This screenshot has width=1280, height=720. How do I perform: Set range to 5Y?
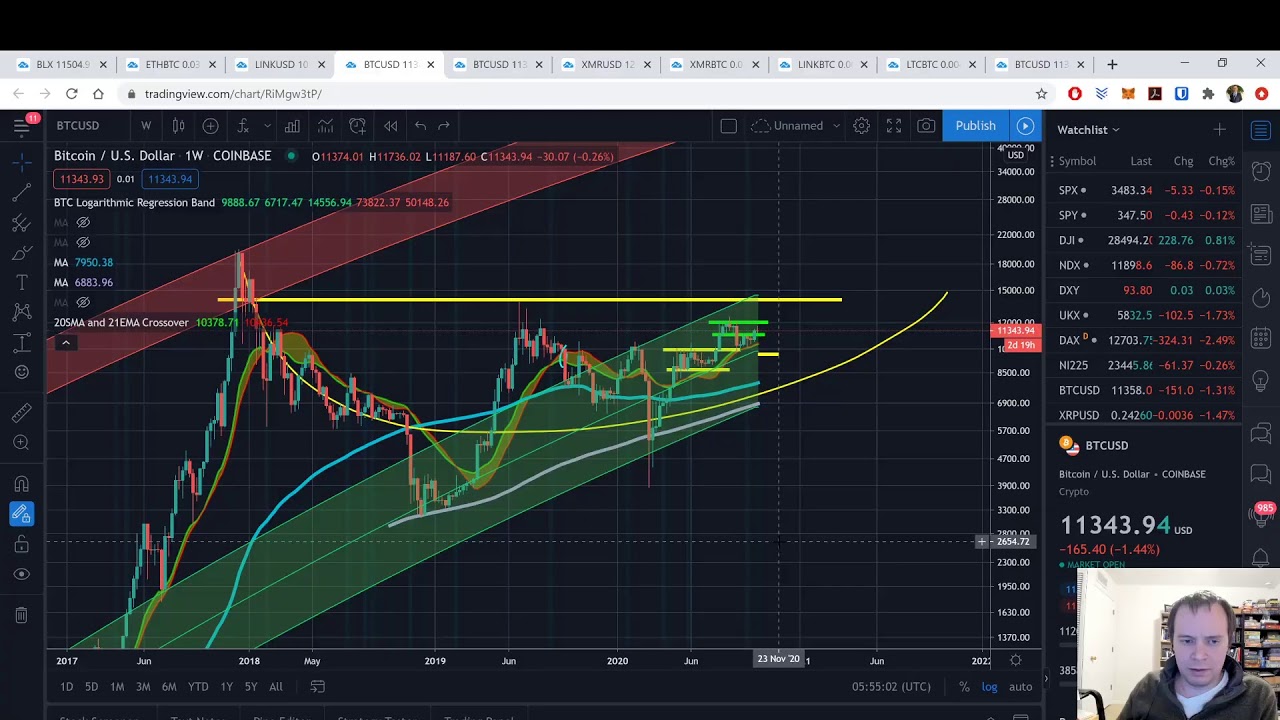[251, 687]
